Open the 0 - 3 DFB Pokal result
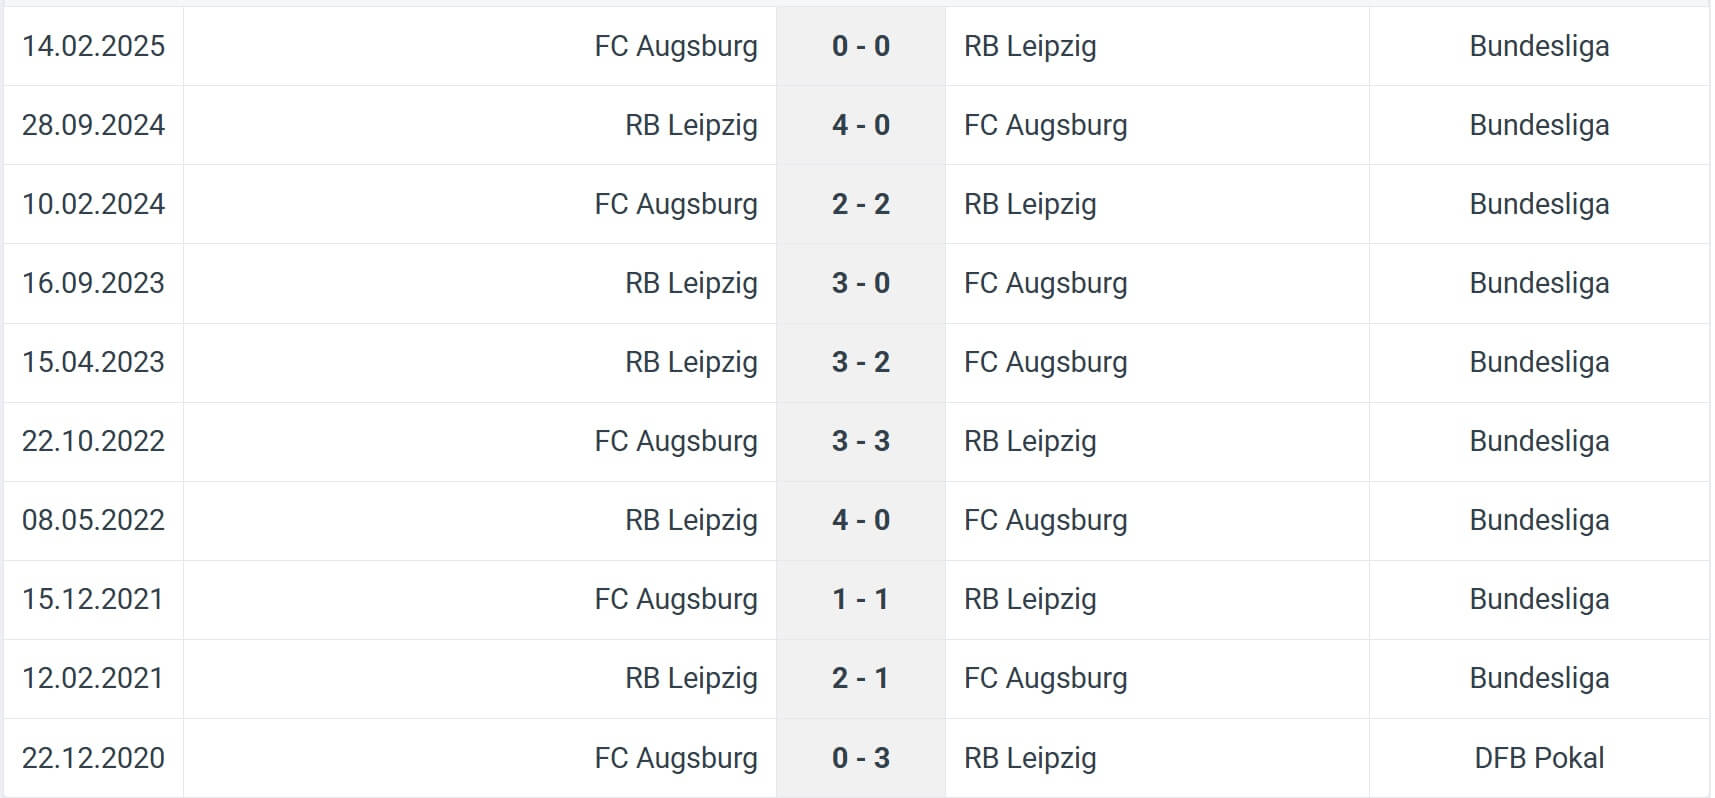1715x798 pixels. [860, 758]
